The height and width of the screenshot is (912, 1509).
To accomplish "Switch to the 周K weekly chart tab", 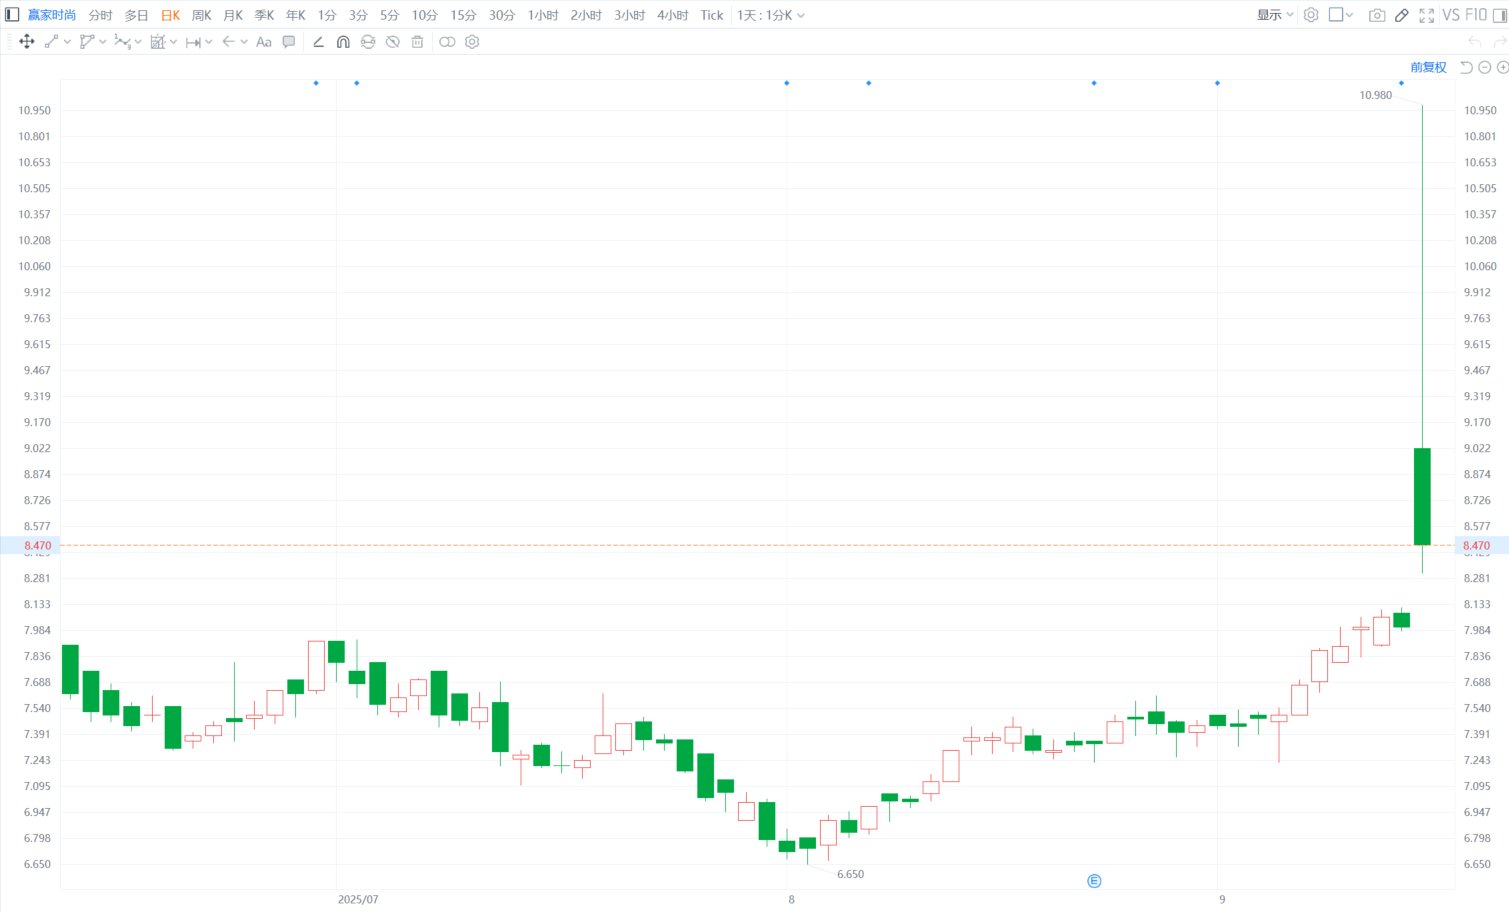I will pyautogui.click(x=201, y=15).
